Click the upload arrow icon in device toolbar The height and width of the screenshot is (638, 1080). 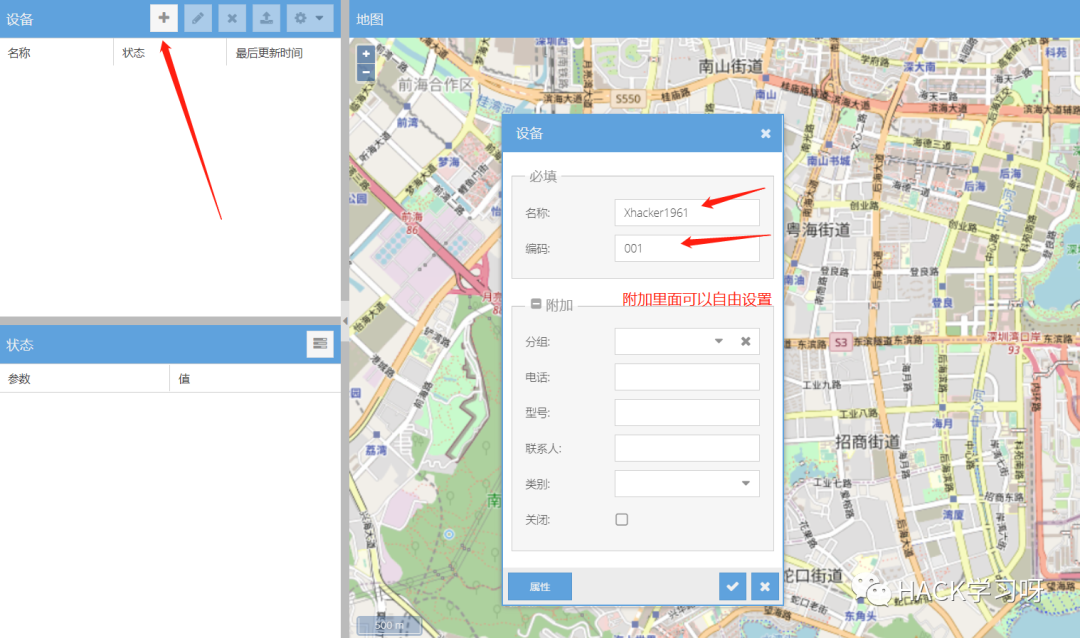pyautogui.click(x=265, y=18)
